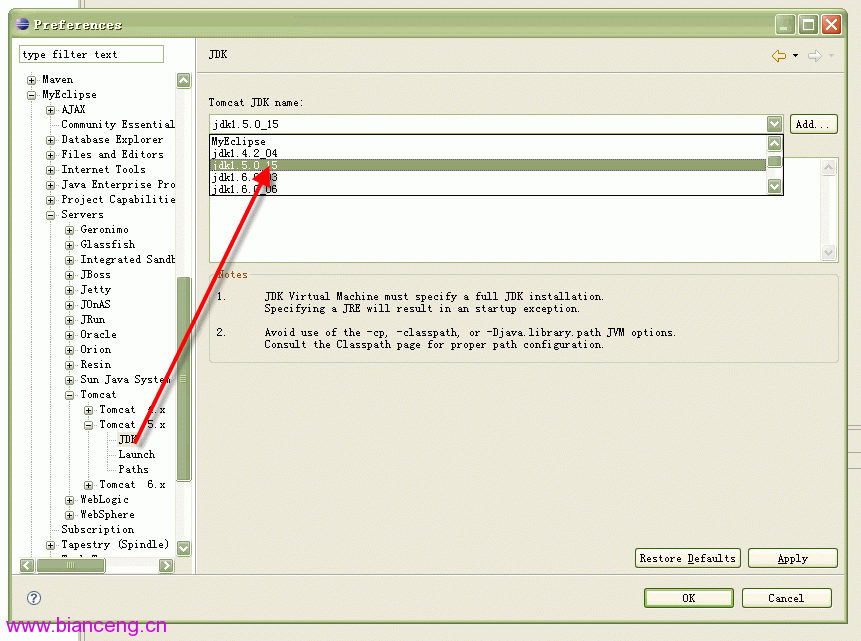Click tree vertical scrollbar down arrow
Screen dimensions: 861x641
point(184,548)
